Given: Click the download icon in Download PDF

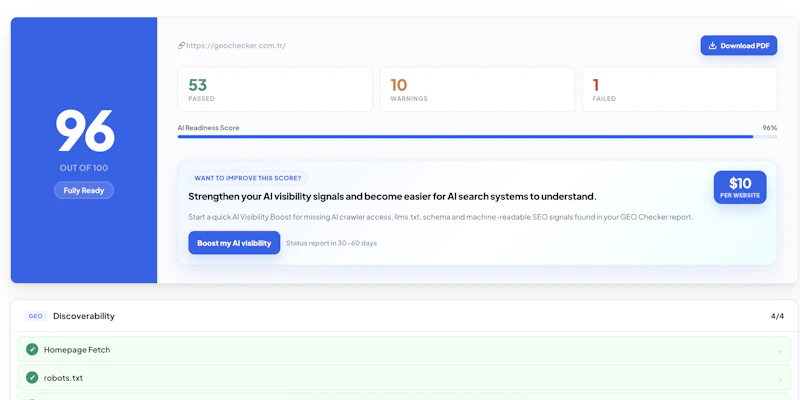Looking at the screenshot, I should (713, 45).
